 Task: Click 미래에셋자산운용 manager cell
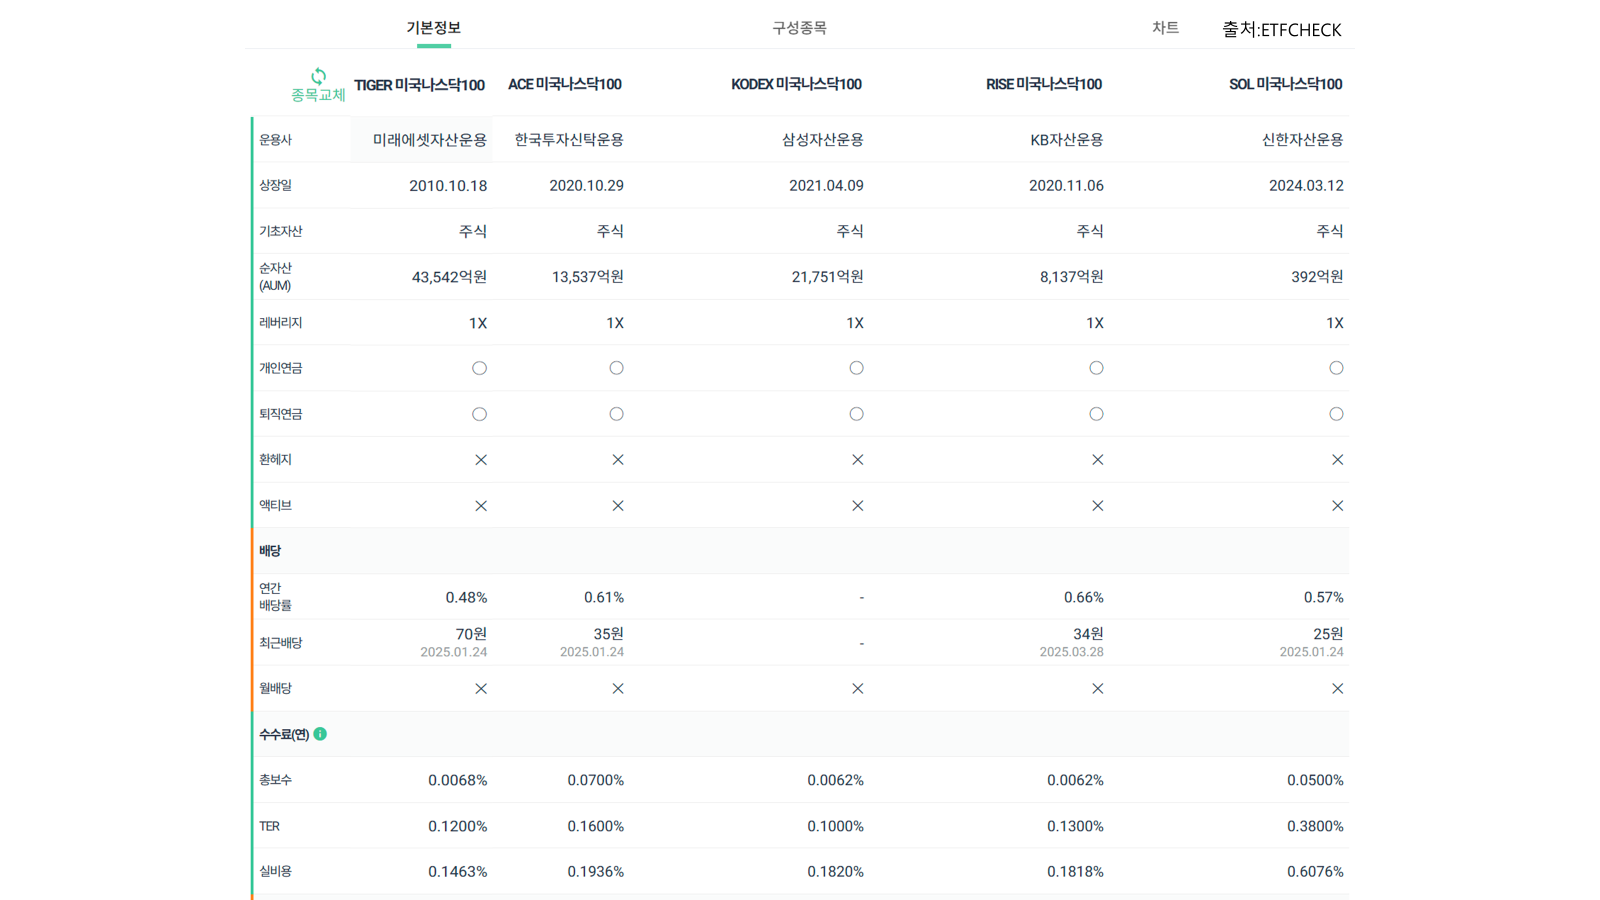pyautogui.click(x=430, y=140)
